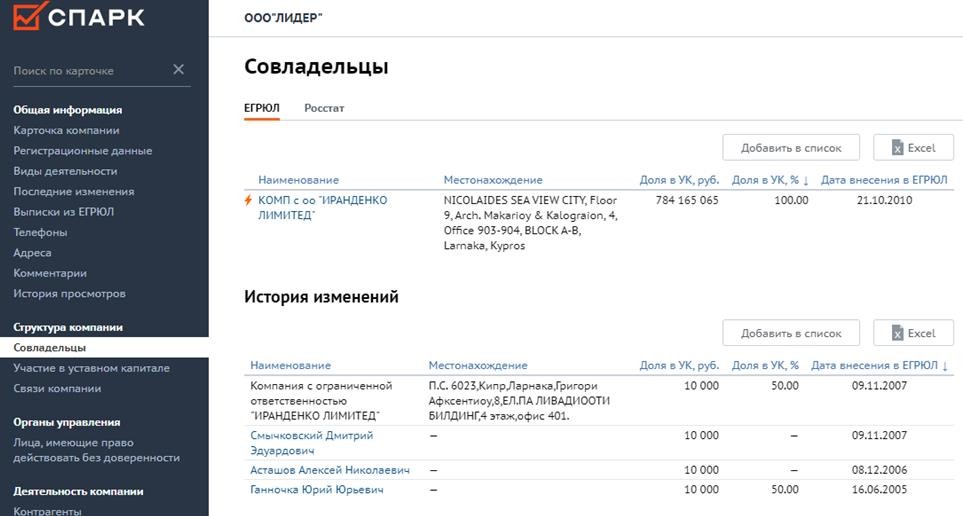Click upper Добавить в список button
The width and height of the screenshot is (963, 516).
click(x=791, y=148)
